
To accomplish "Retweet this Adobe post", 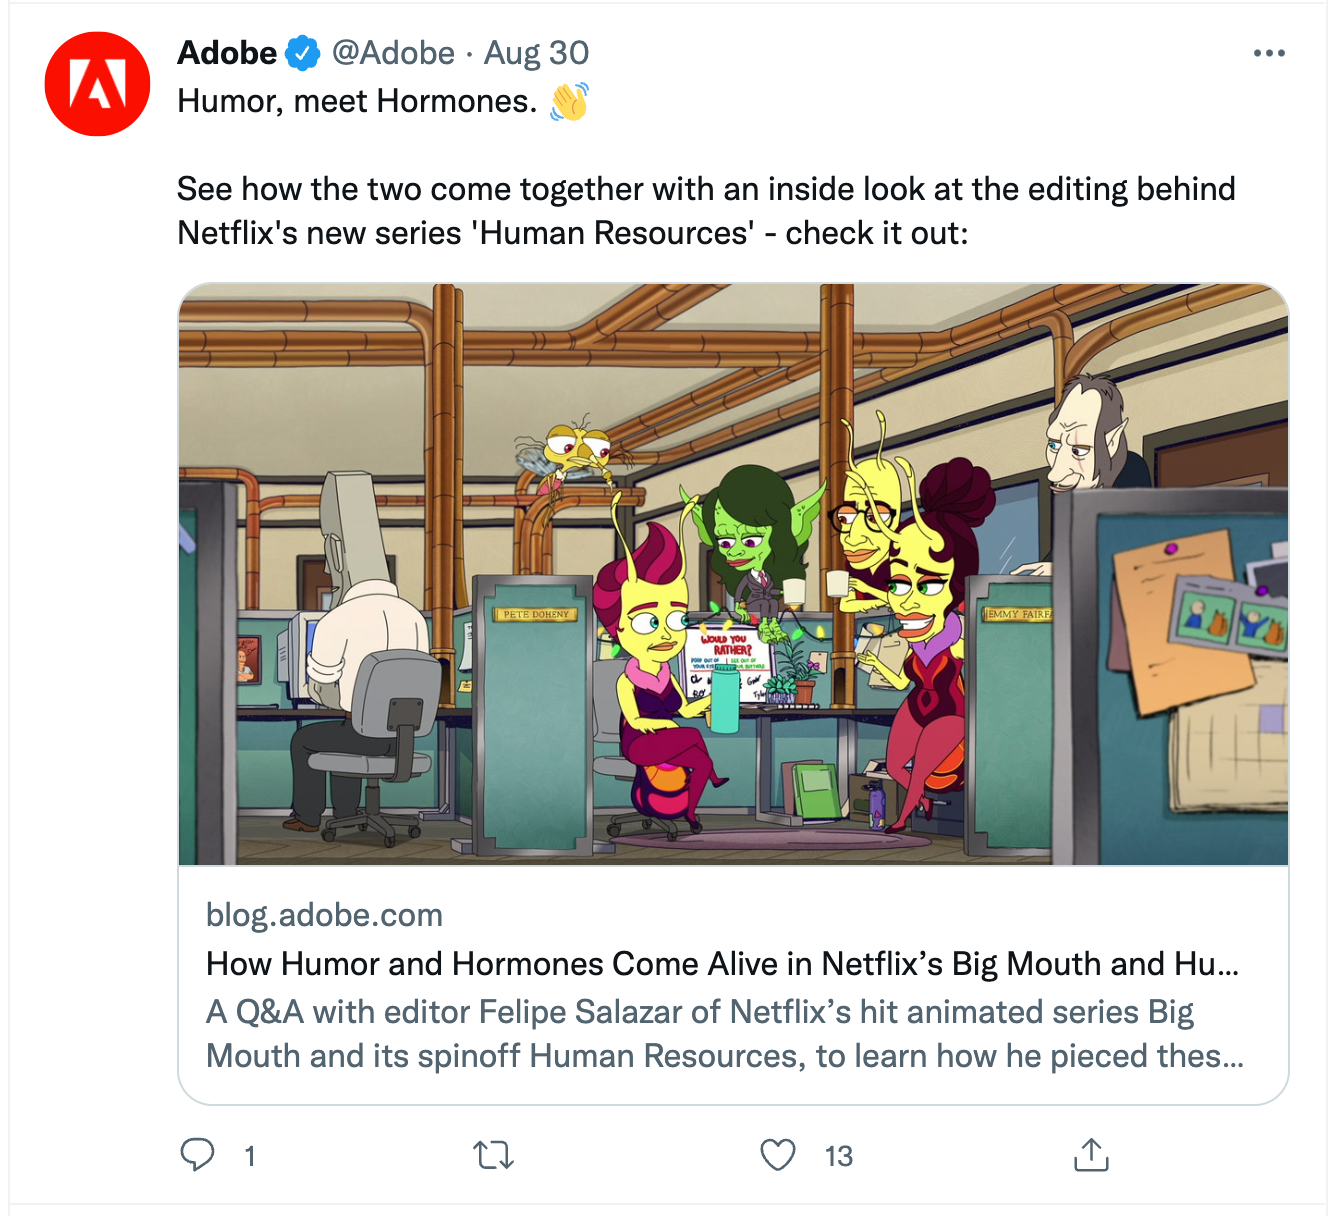I will point(493,1156).
